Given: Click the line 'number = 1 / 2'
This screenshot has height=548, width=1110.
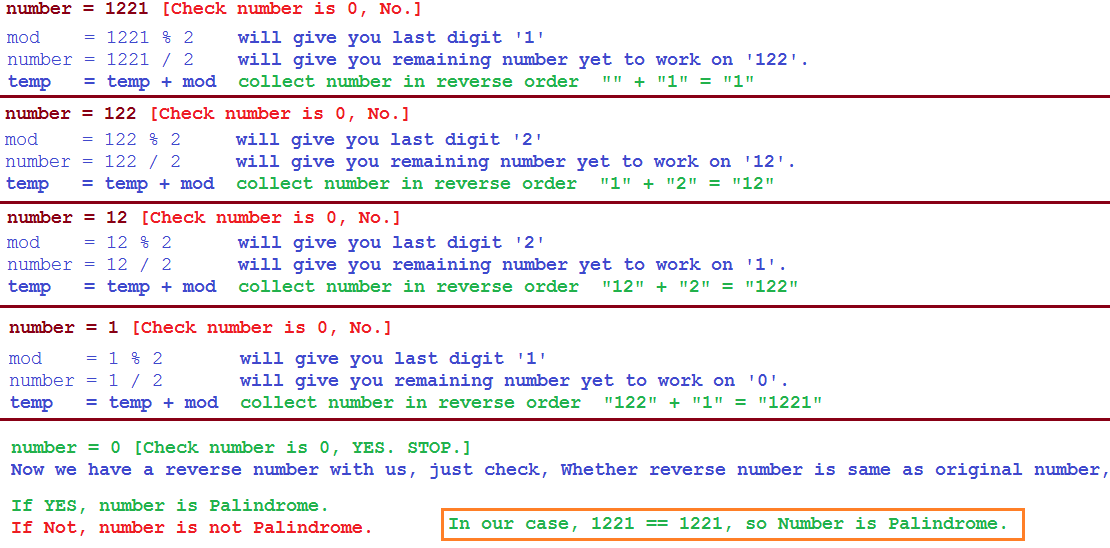Looking at the screenshot, I should [x=86, y=381].
